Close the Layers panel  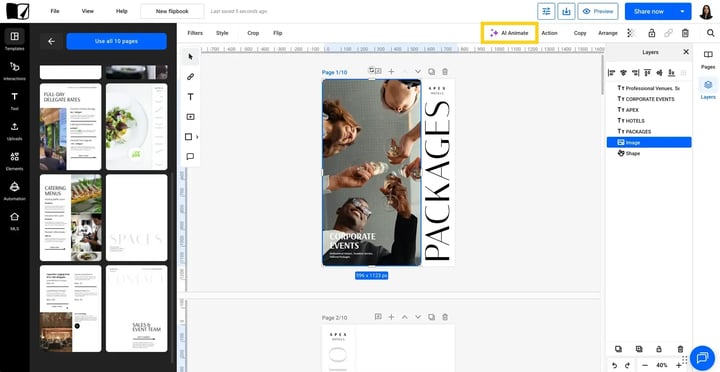[x=686, y=52]
